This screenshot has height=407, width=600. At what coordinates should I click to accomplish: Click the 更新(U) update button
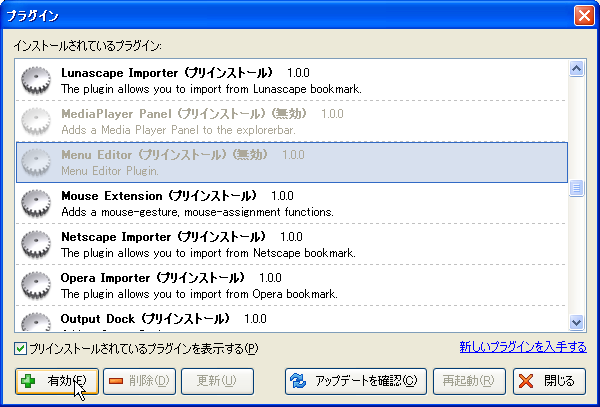pos(217,381)
